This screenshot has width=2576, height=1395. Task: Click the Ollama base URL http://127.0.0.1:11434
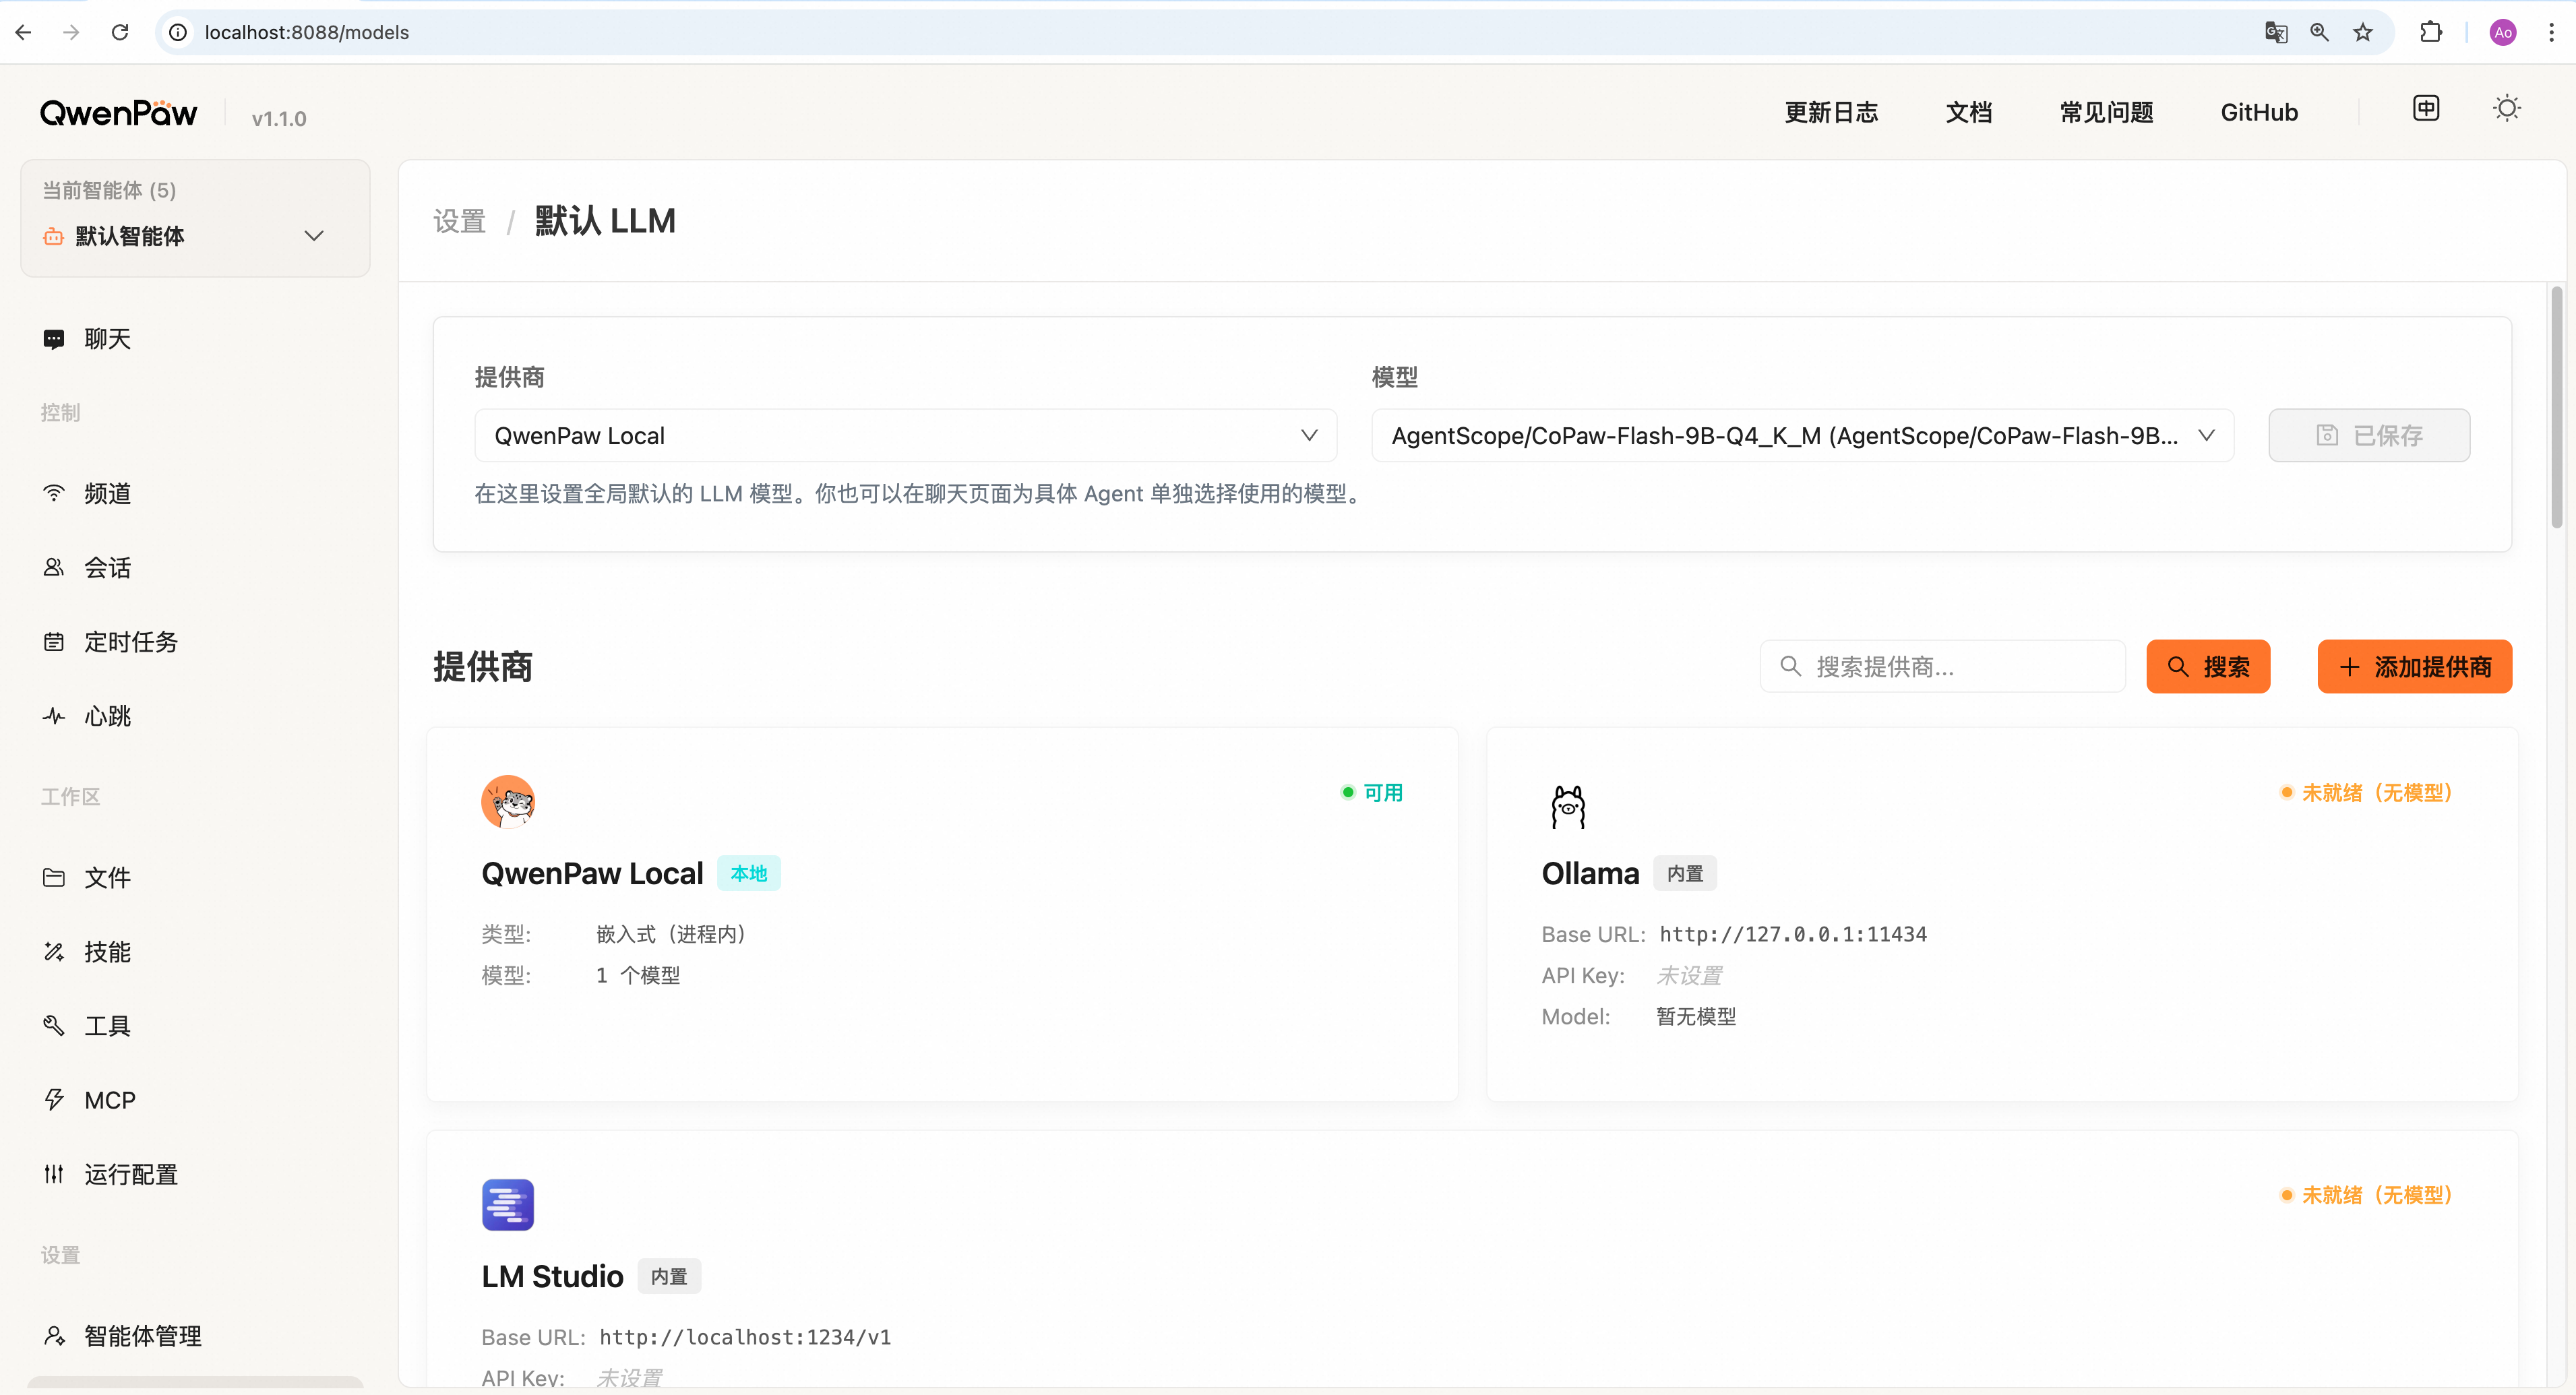(1793, 934)
